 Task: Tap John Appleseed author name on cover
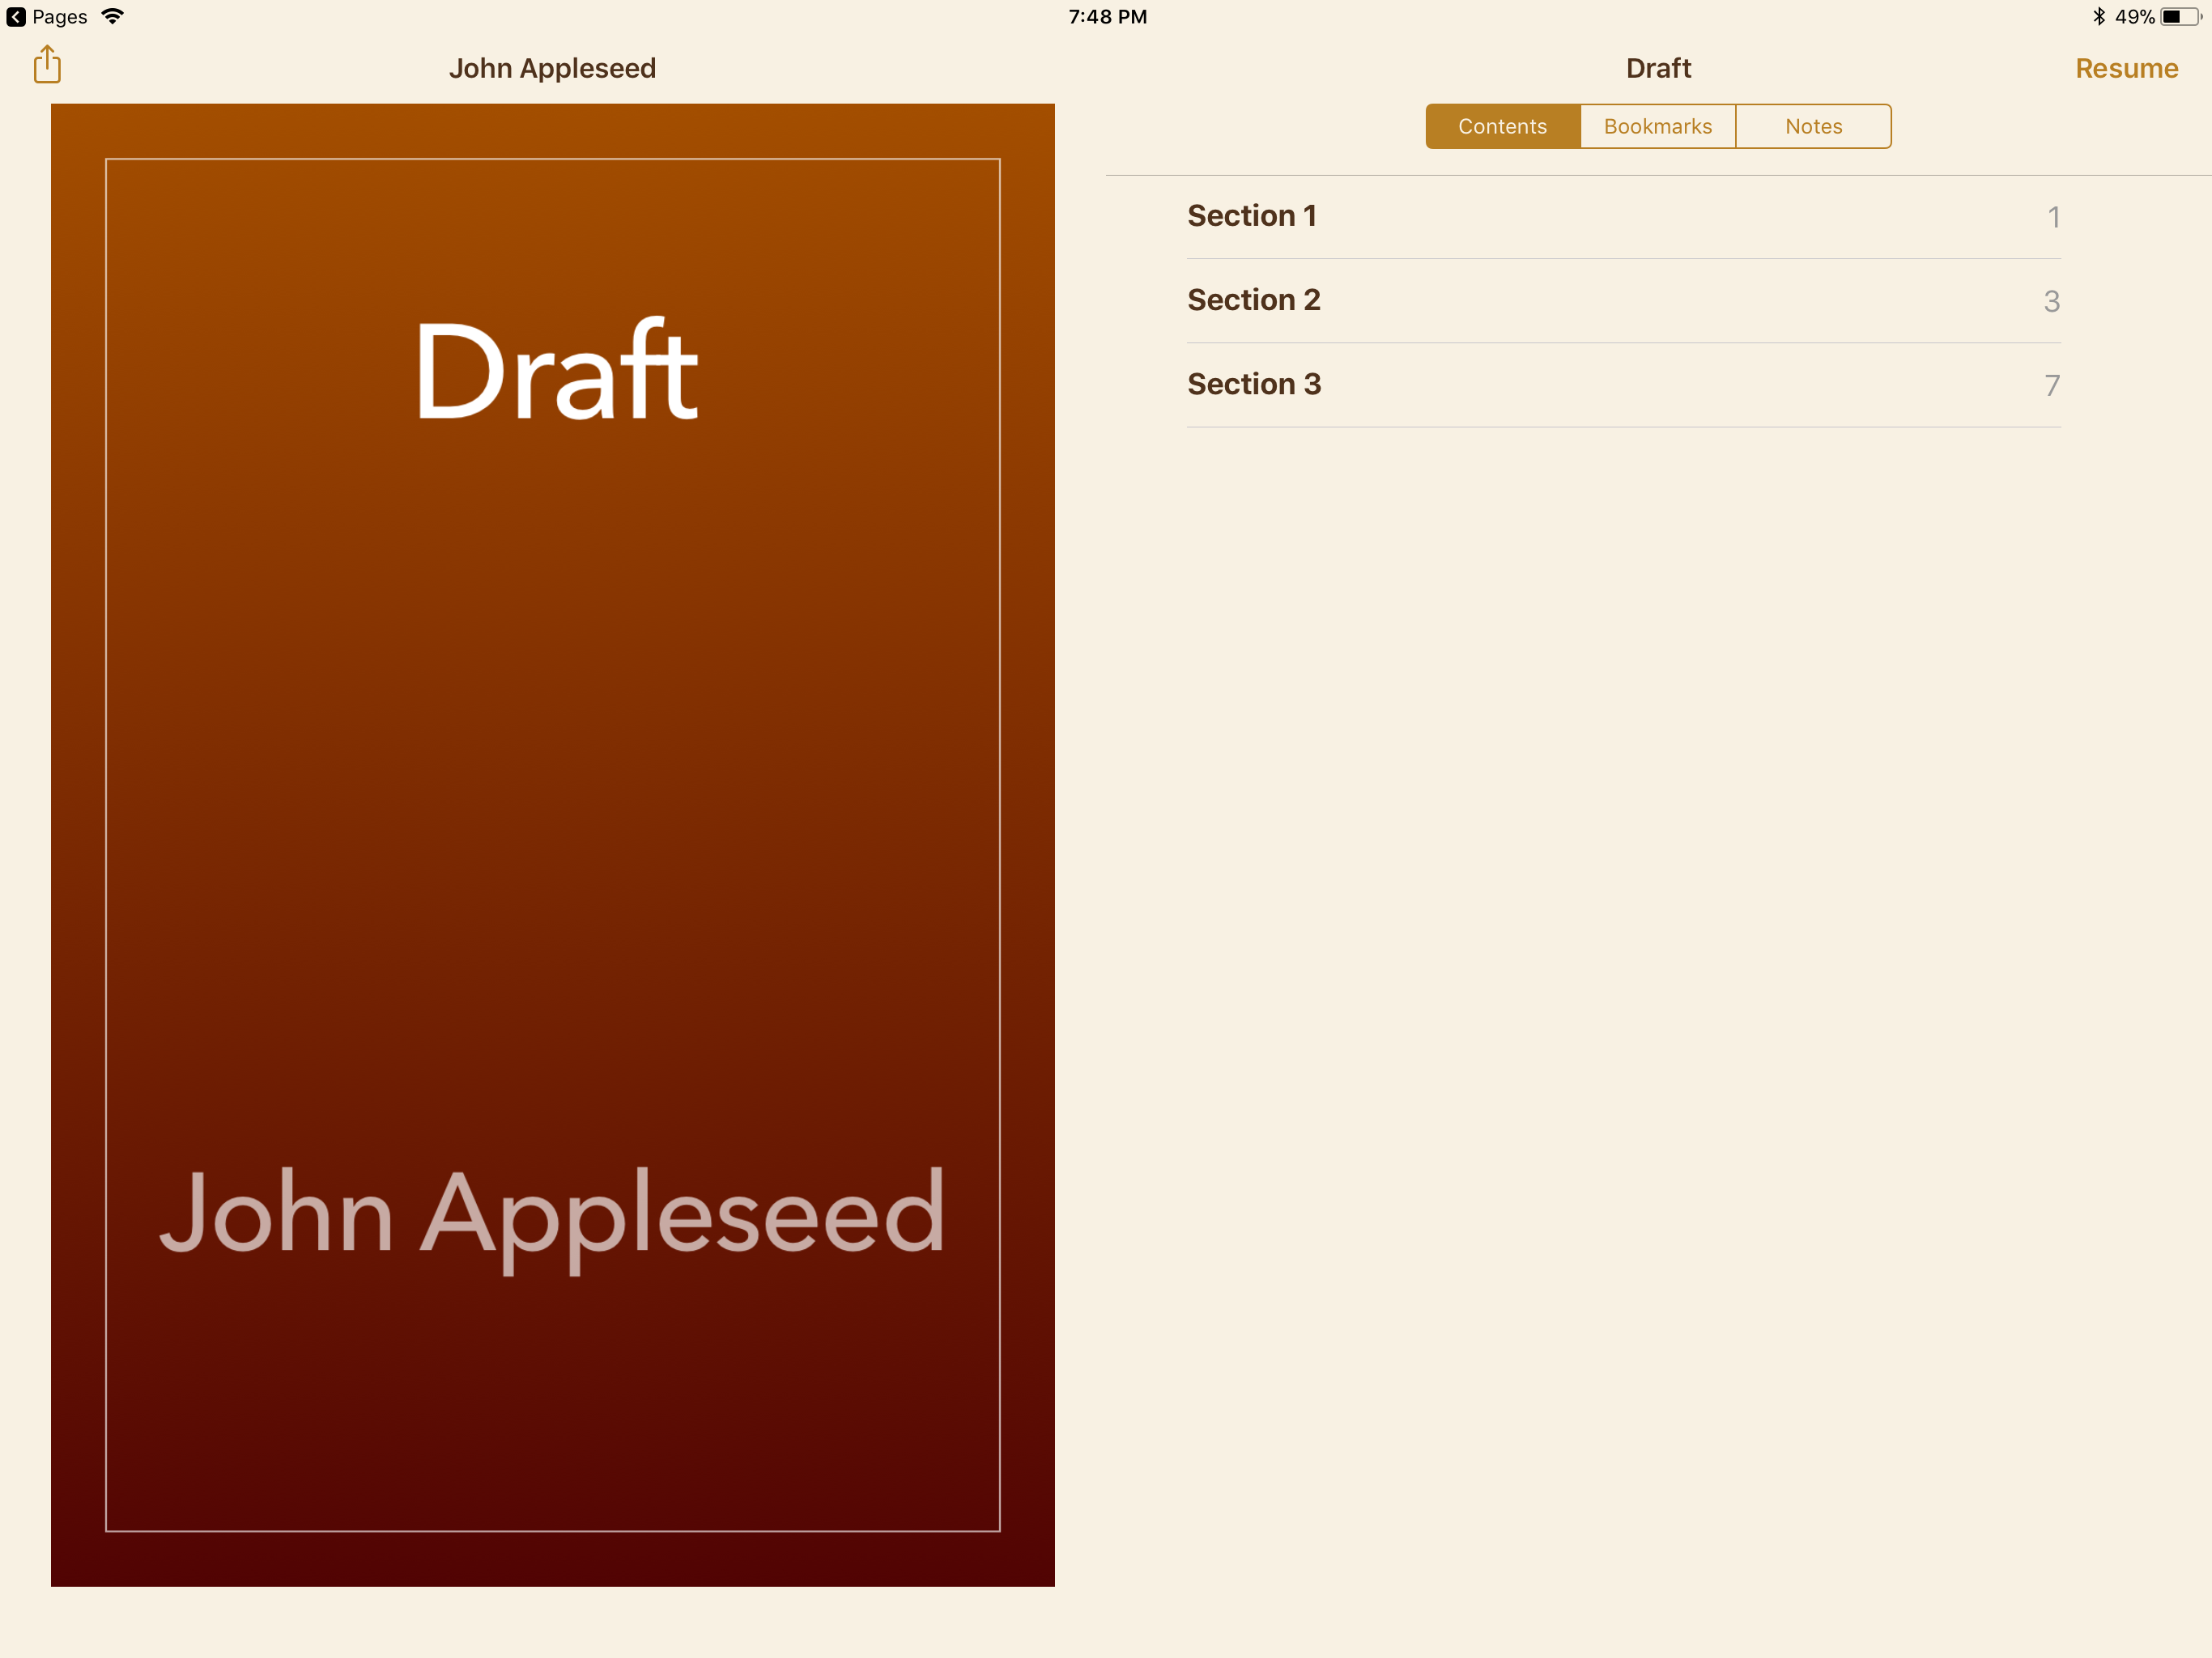[x=552, y=1214]
